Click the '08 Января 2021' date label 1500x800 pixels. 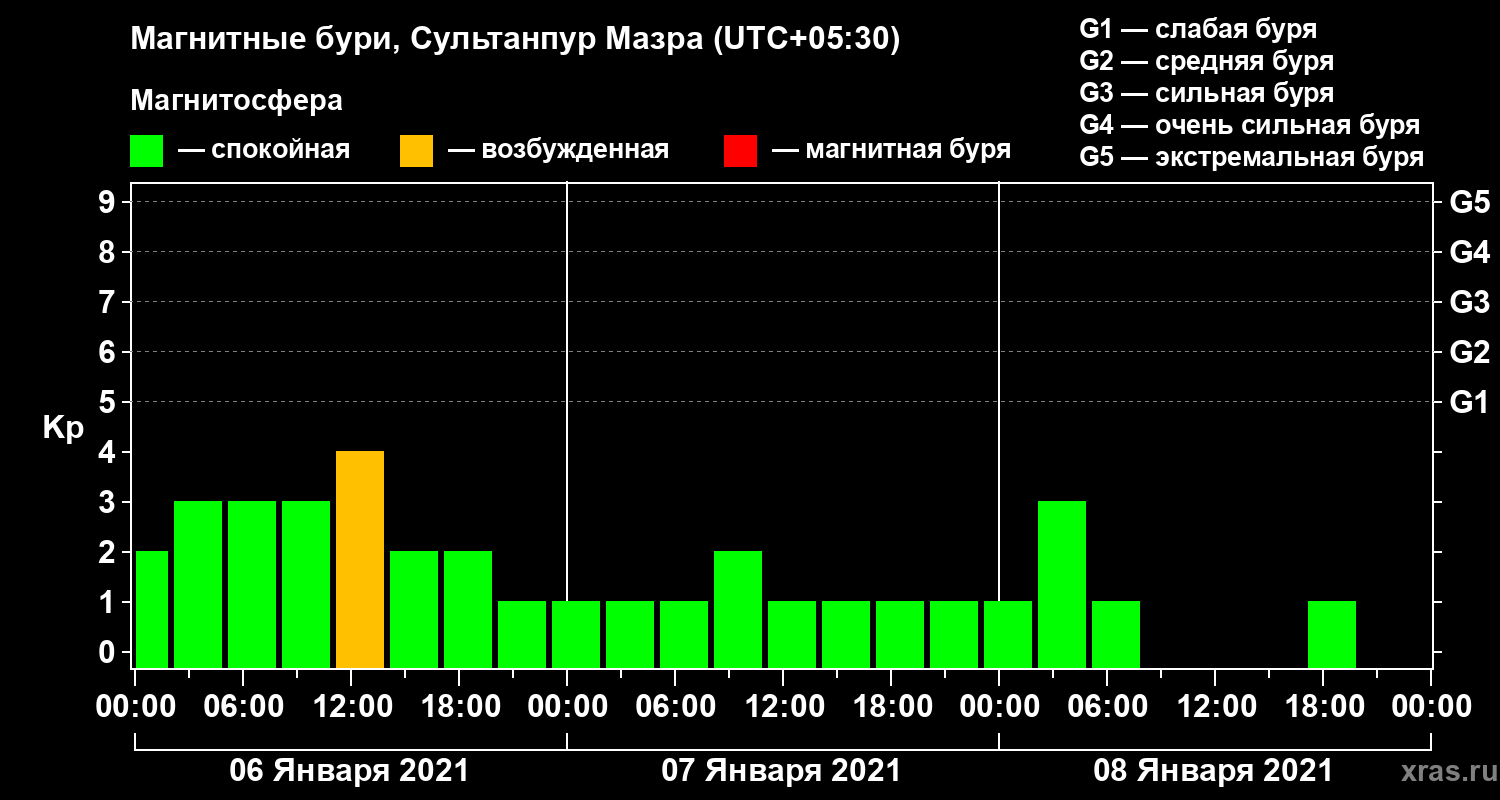click(x=1213, y=771)
